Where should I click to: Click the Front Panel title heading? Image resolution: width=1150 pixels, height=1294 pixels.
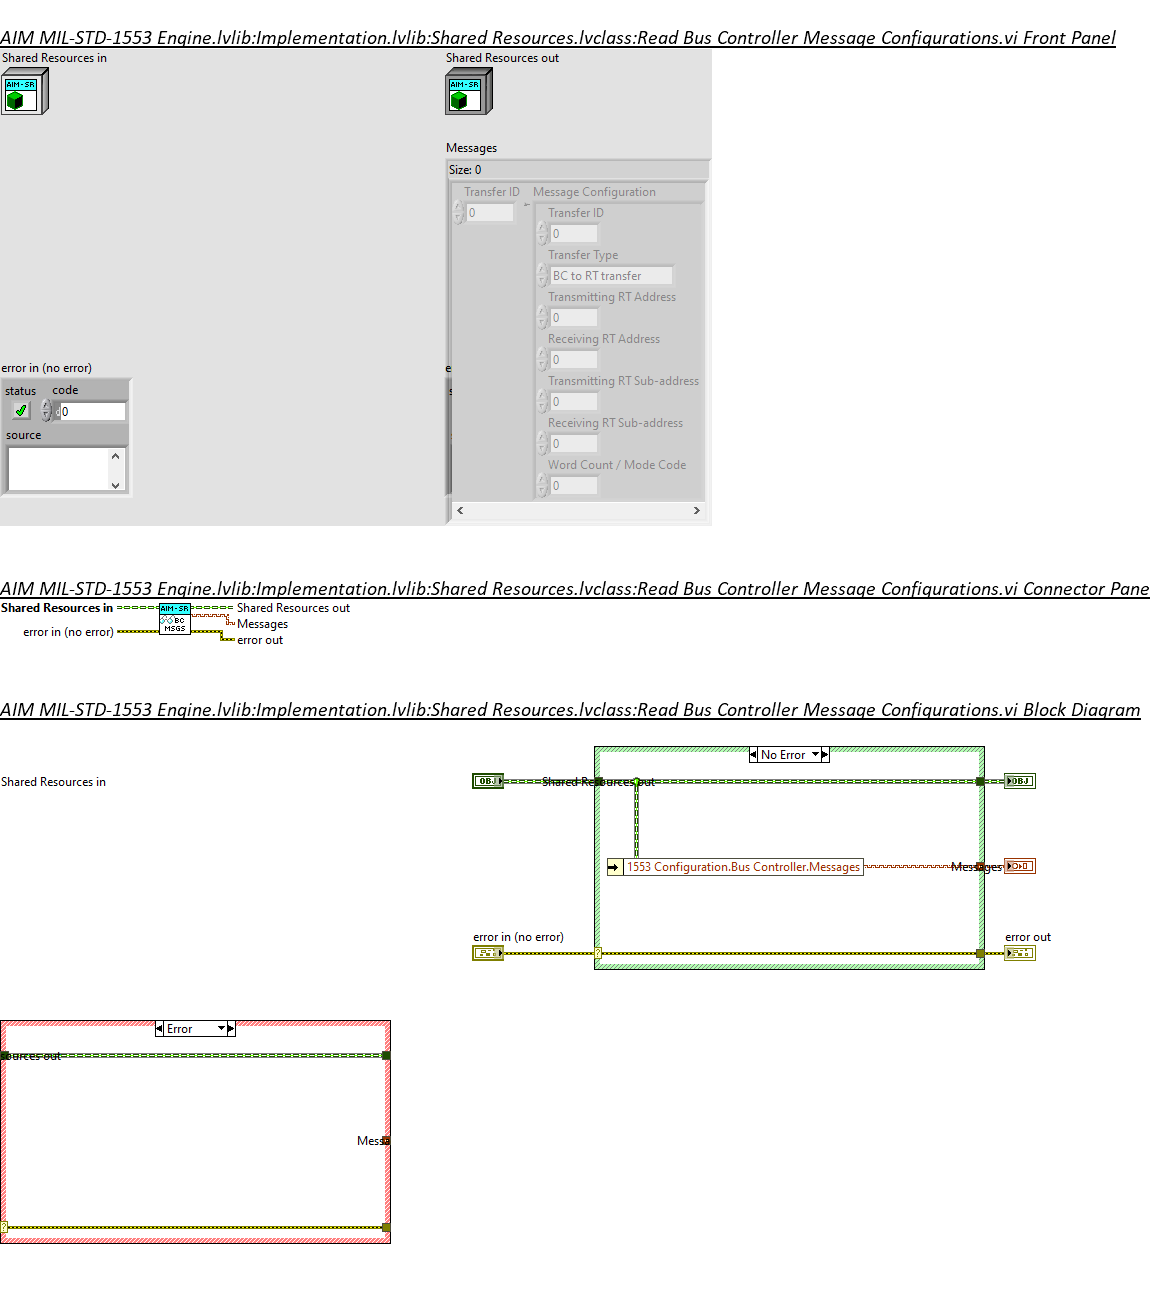point(558,38)
